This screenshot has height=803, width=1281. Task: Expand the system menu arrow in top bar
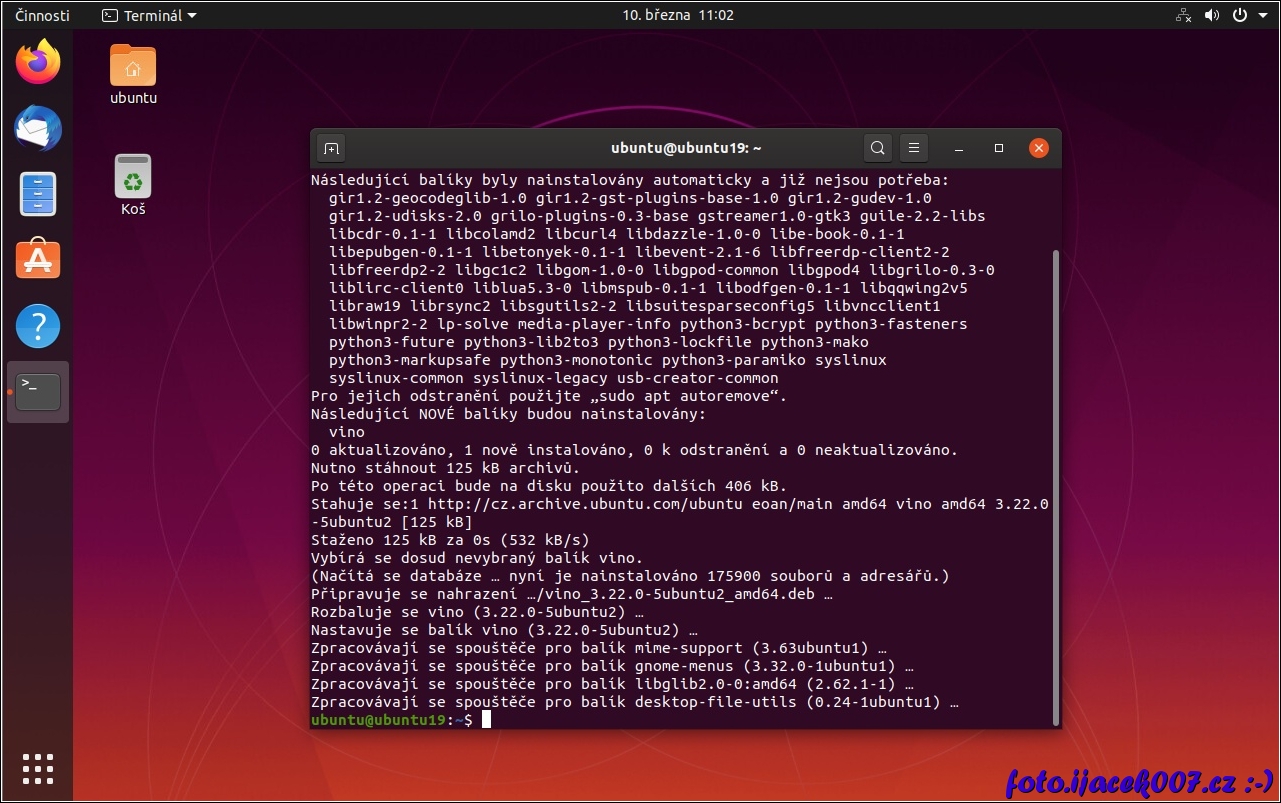(x=1262, y=15)
